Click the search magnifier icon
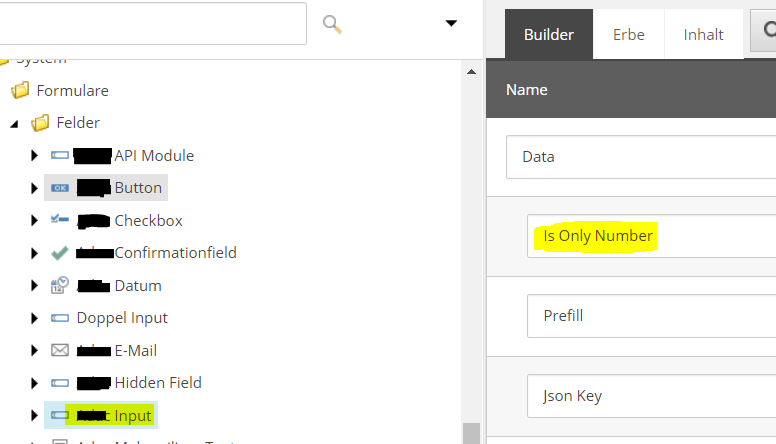776x444 pixels. click(x=333, y=24)
